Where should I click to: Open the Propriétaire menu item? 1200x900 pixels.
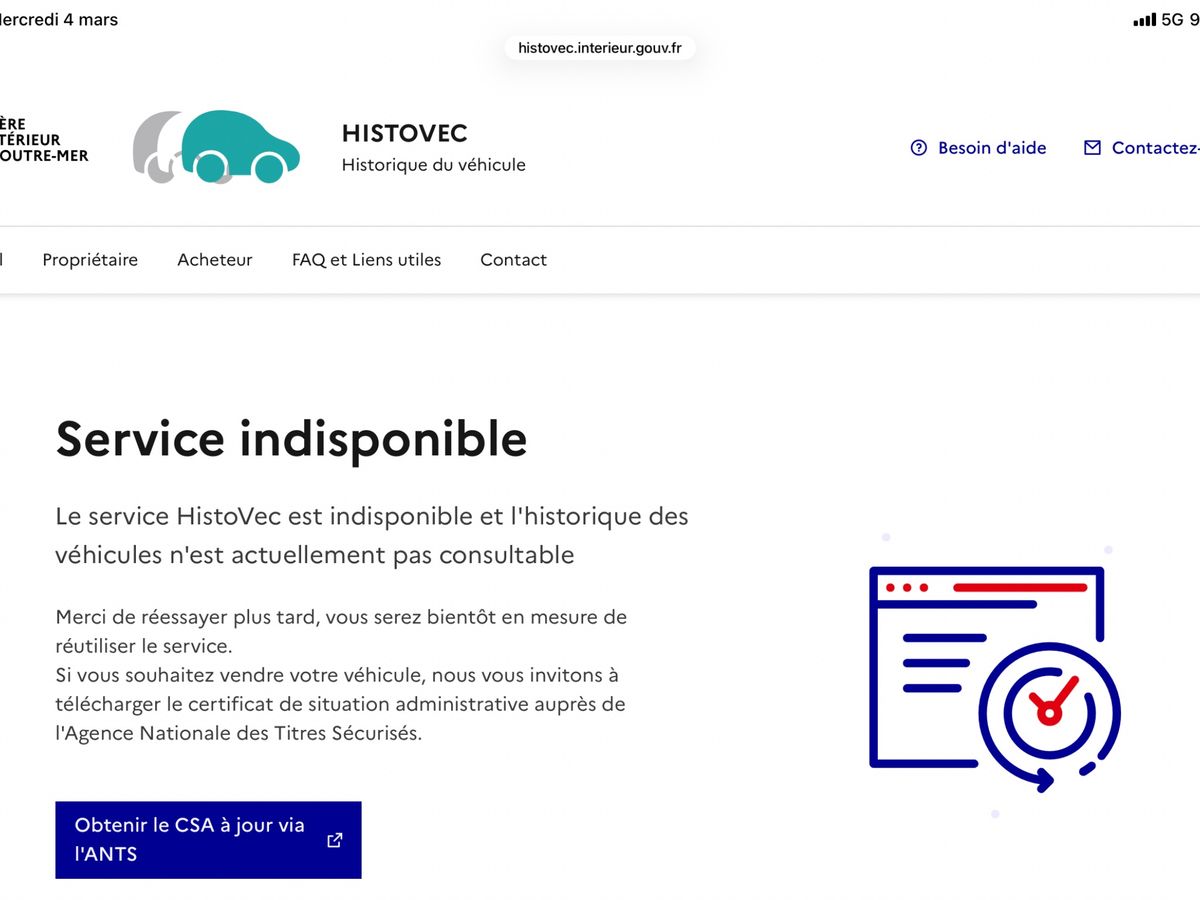(x=90, y=260)
